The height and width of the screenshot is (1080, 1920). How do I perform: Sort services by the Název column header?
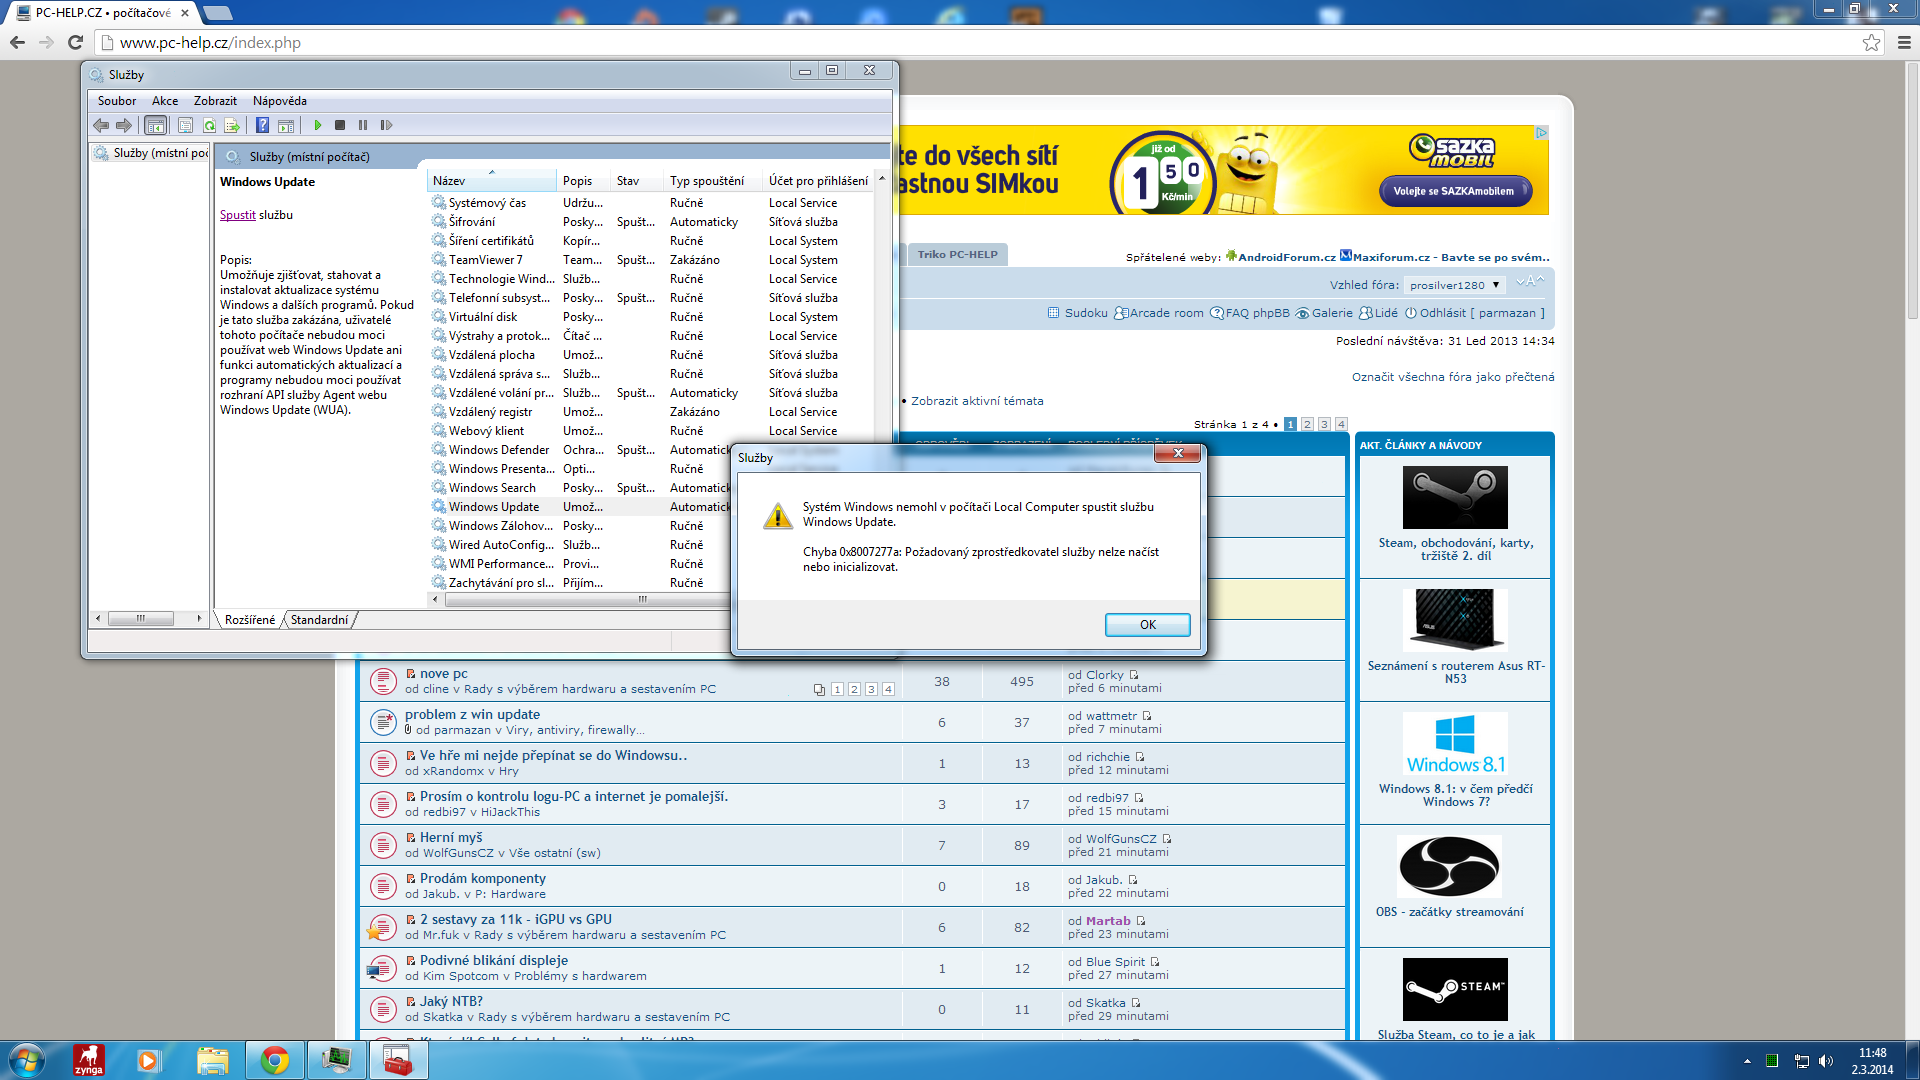point(490,181)
